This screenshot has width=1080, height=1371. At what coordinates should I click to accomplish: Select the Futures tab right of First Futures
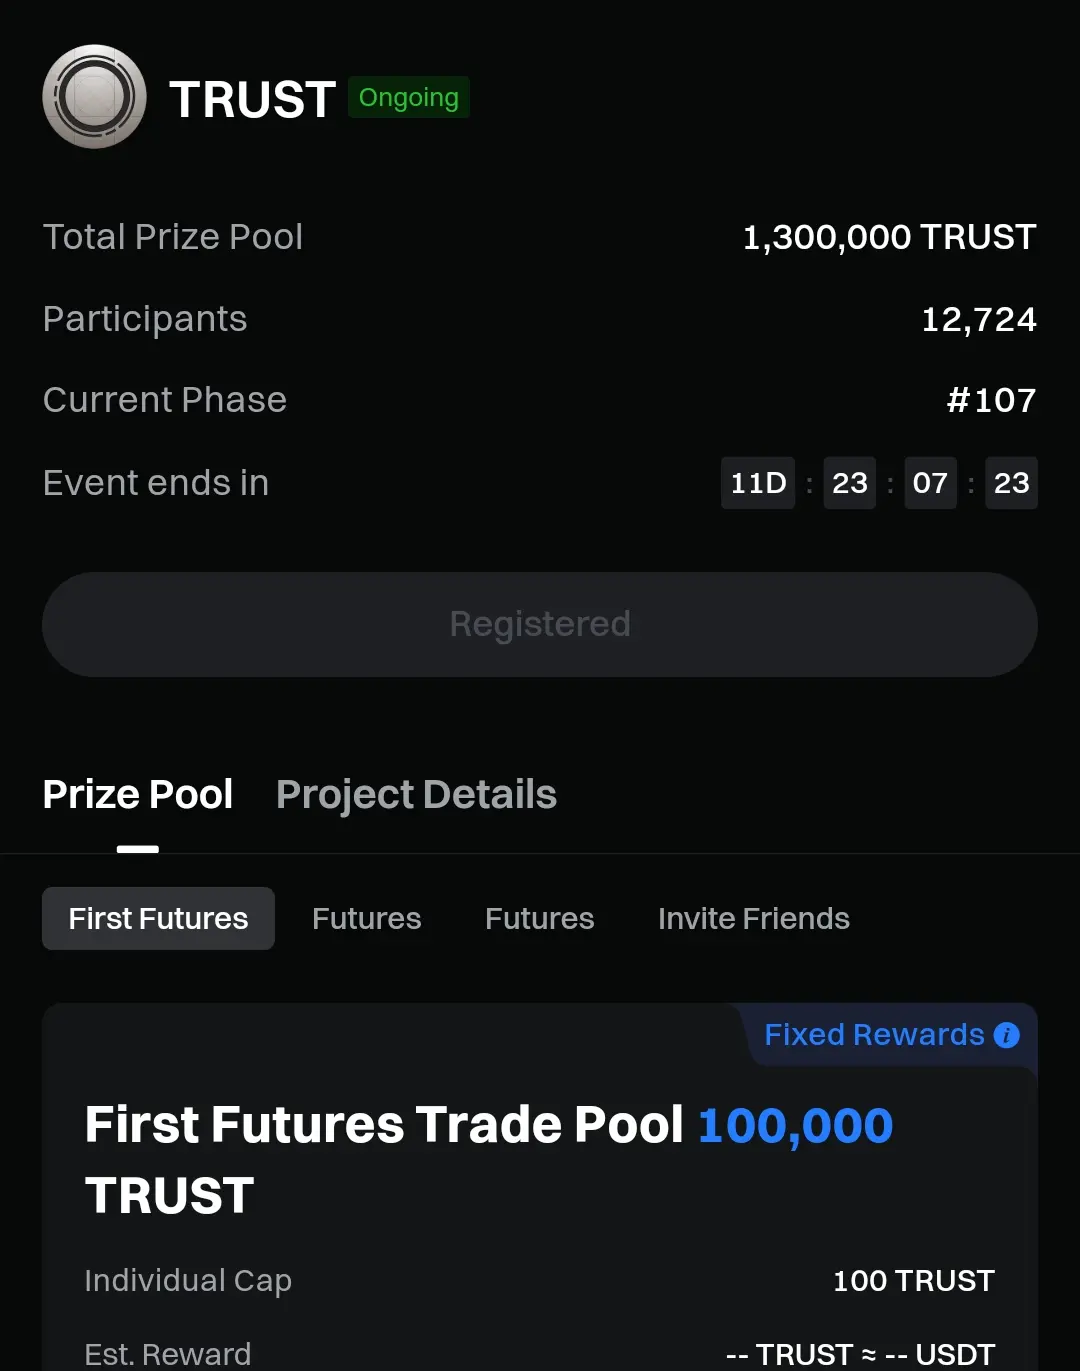(366, 919)
